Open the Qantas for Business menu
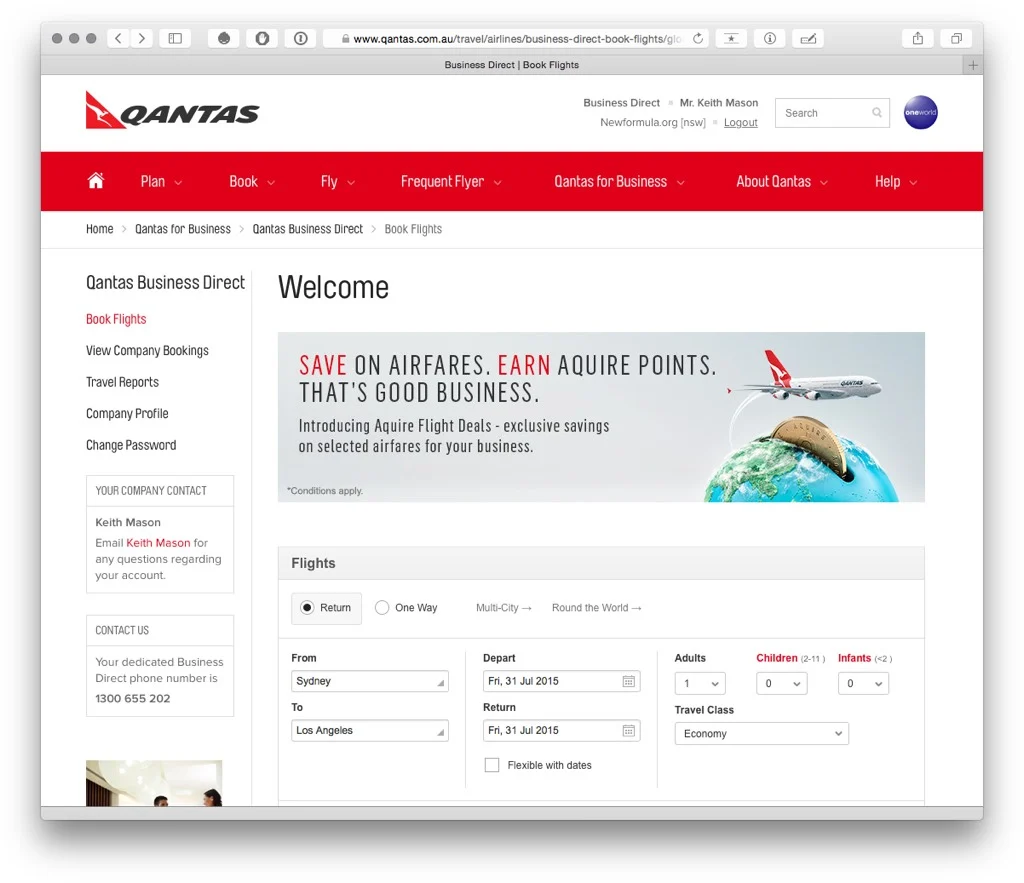1024x883 pixels. 619,182
